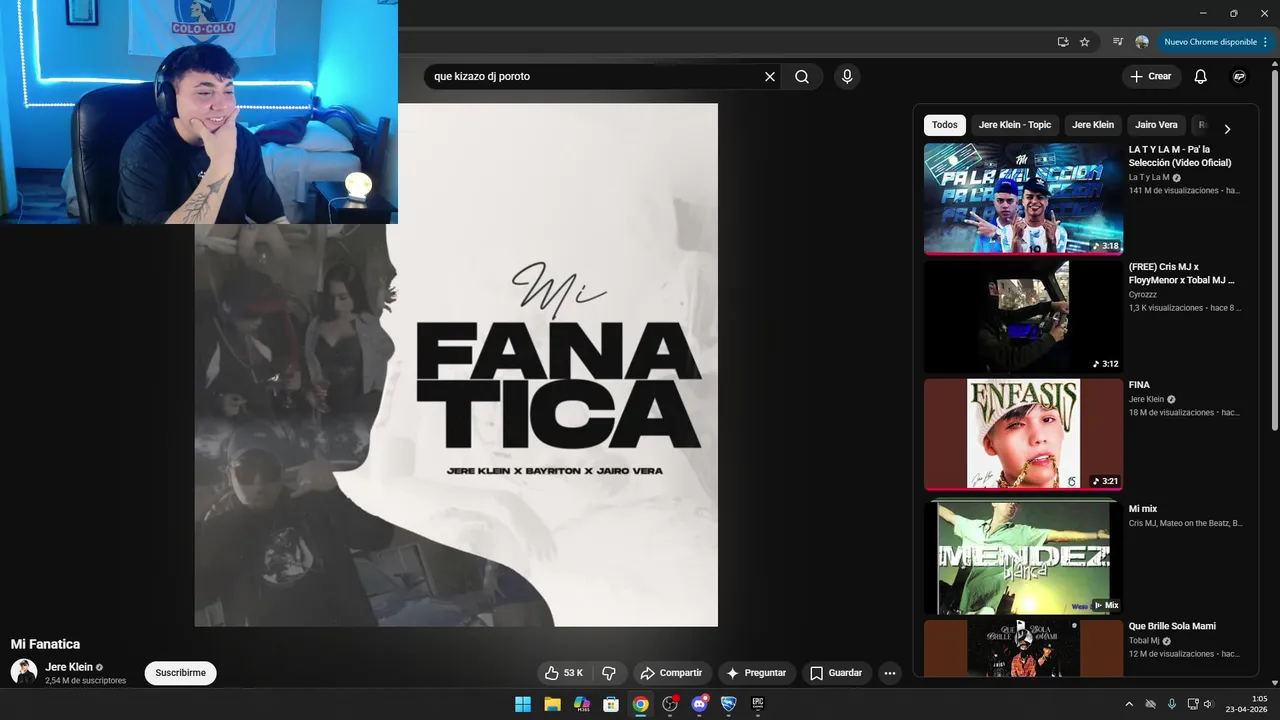
Task: Click the Mi mix title
Action: (1143, 509)
